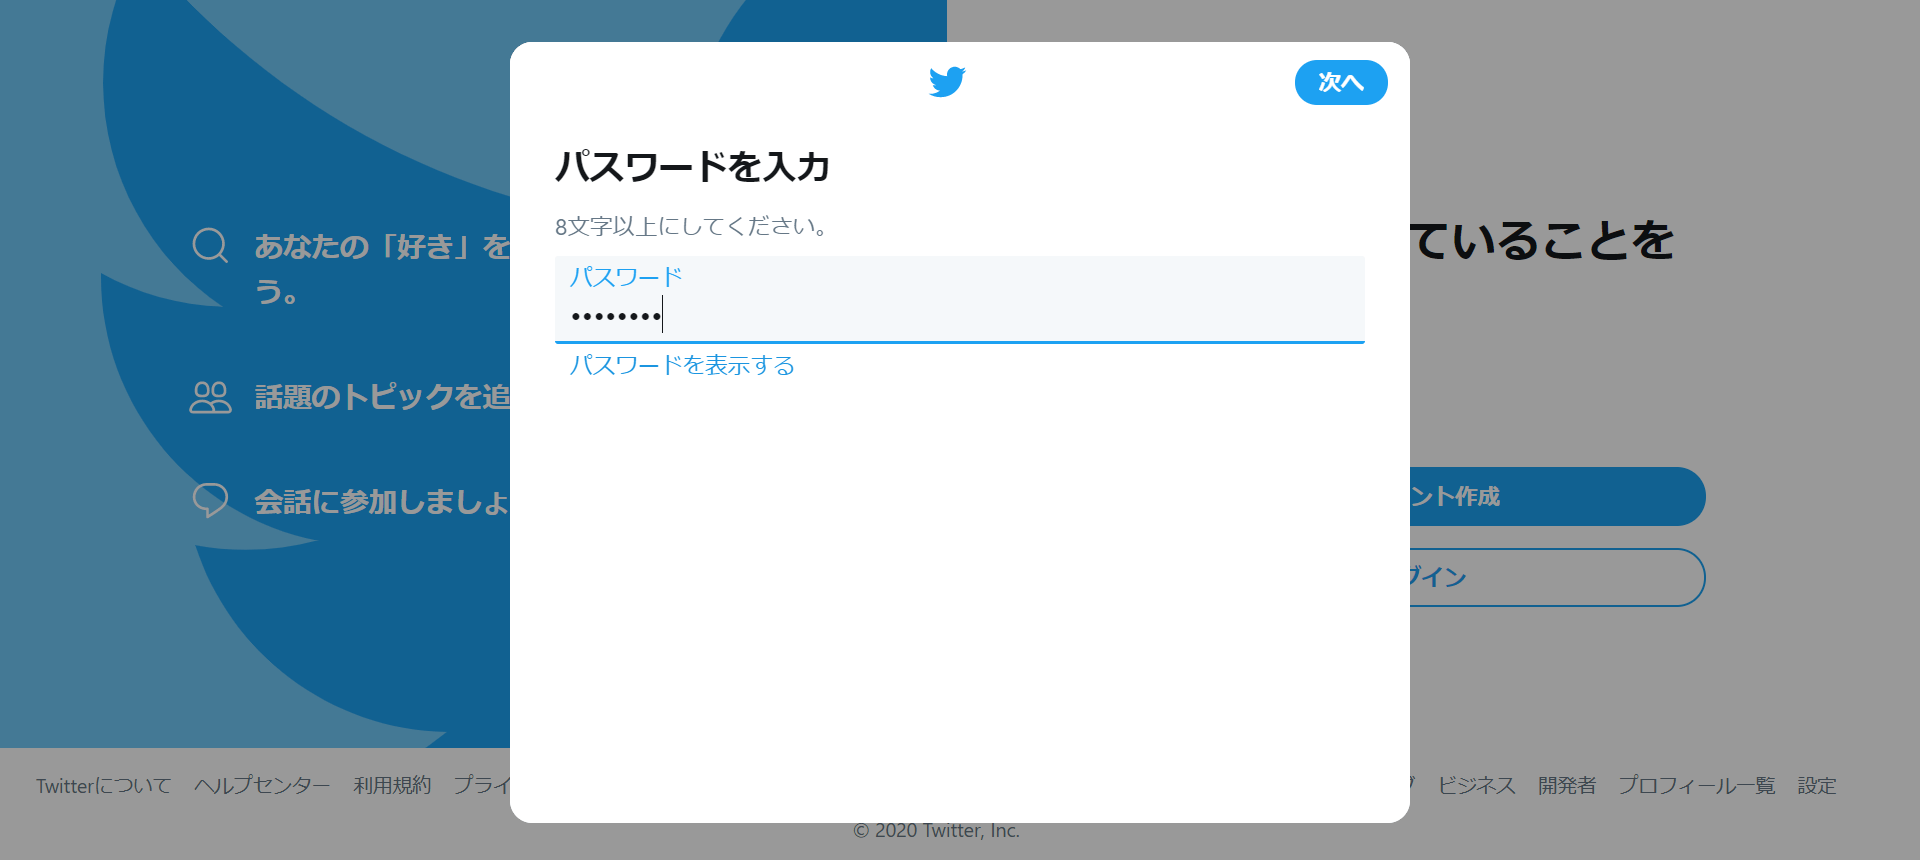
Task: Open ビジネス footer link
Action: 1477,786
